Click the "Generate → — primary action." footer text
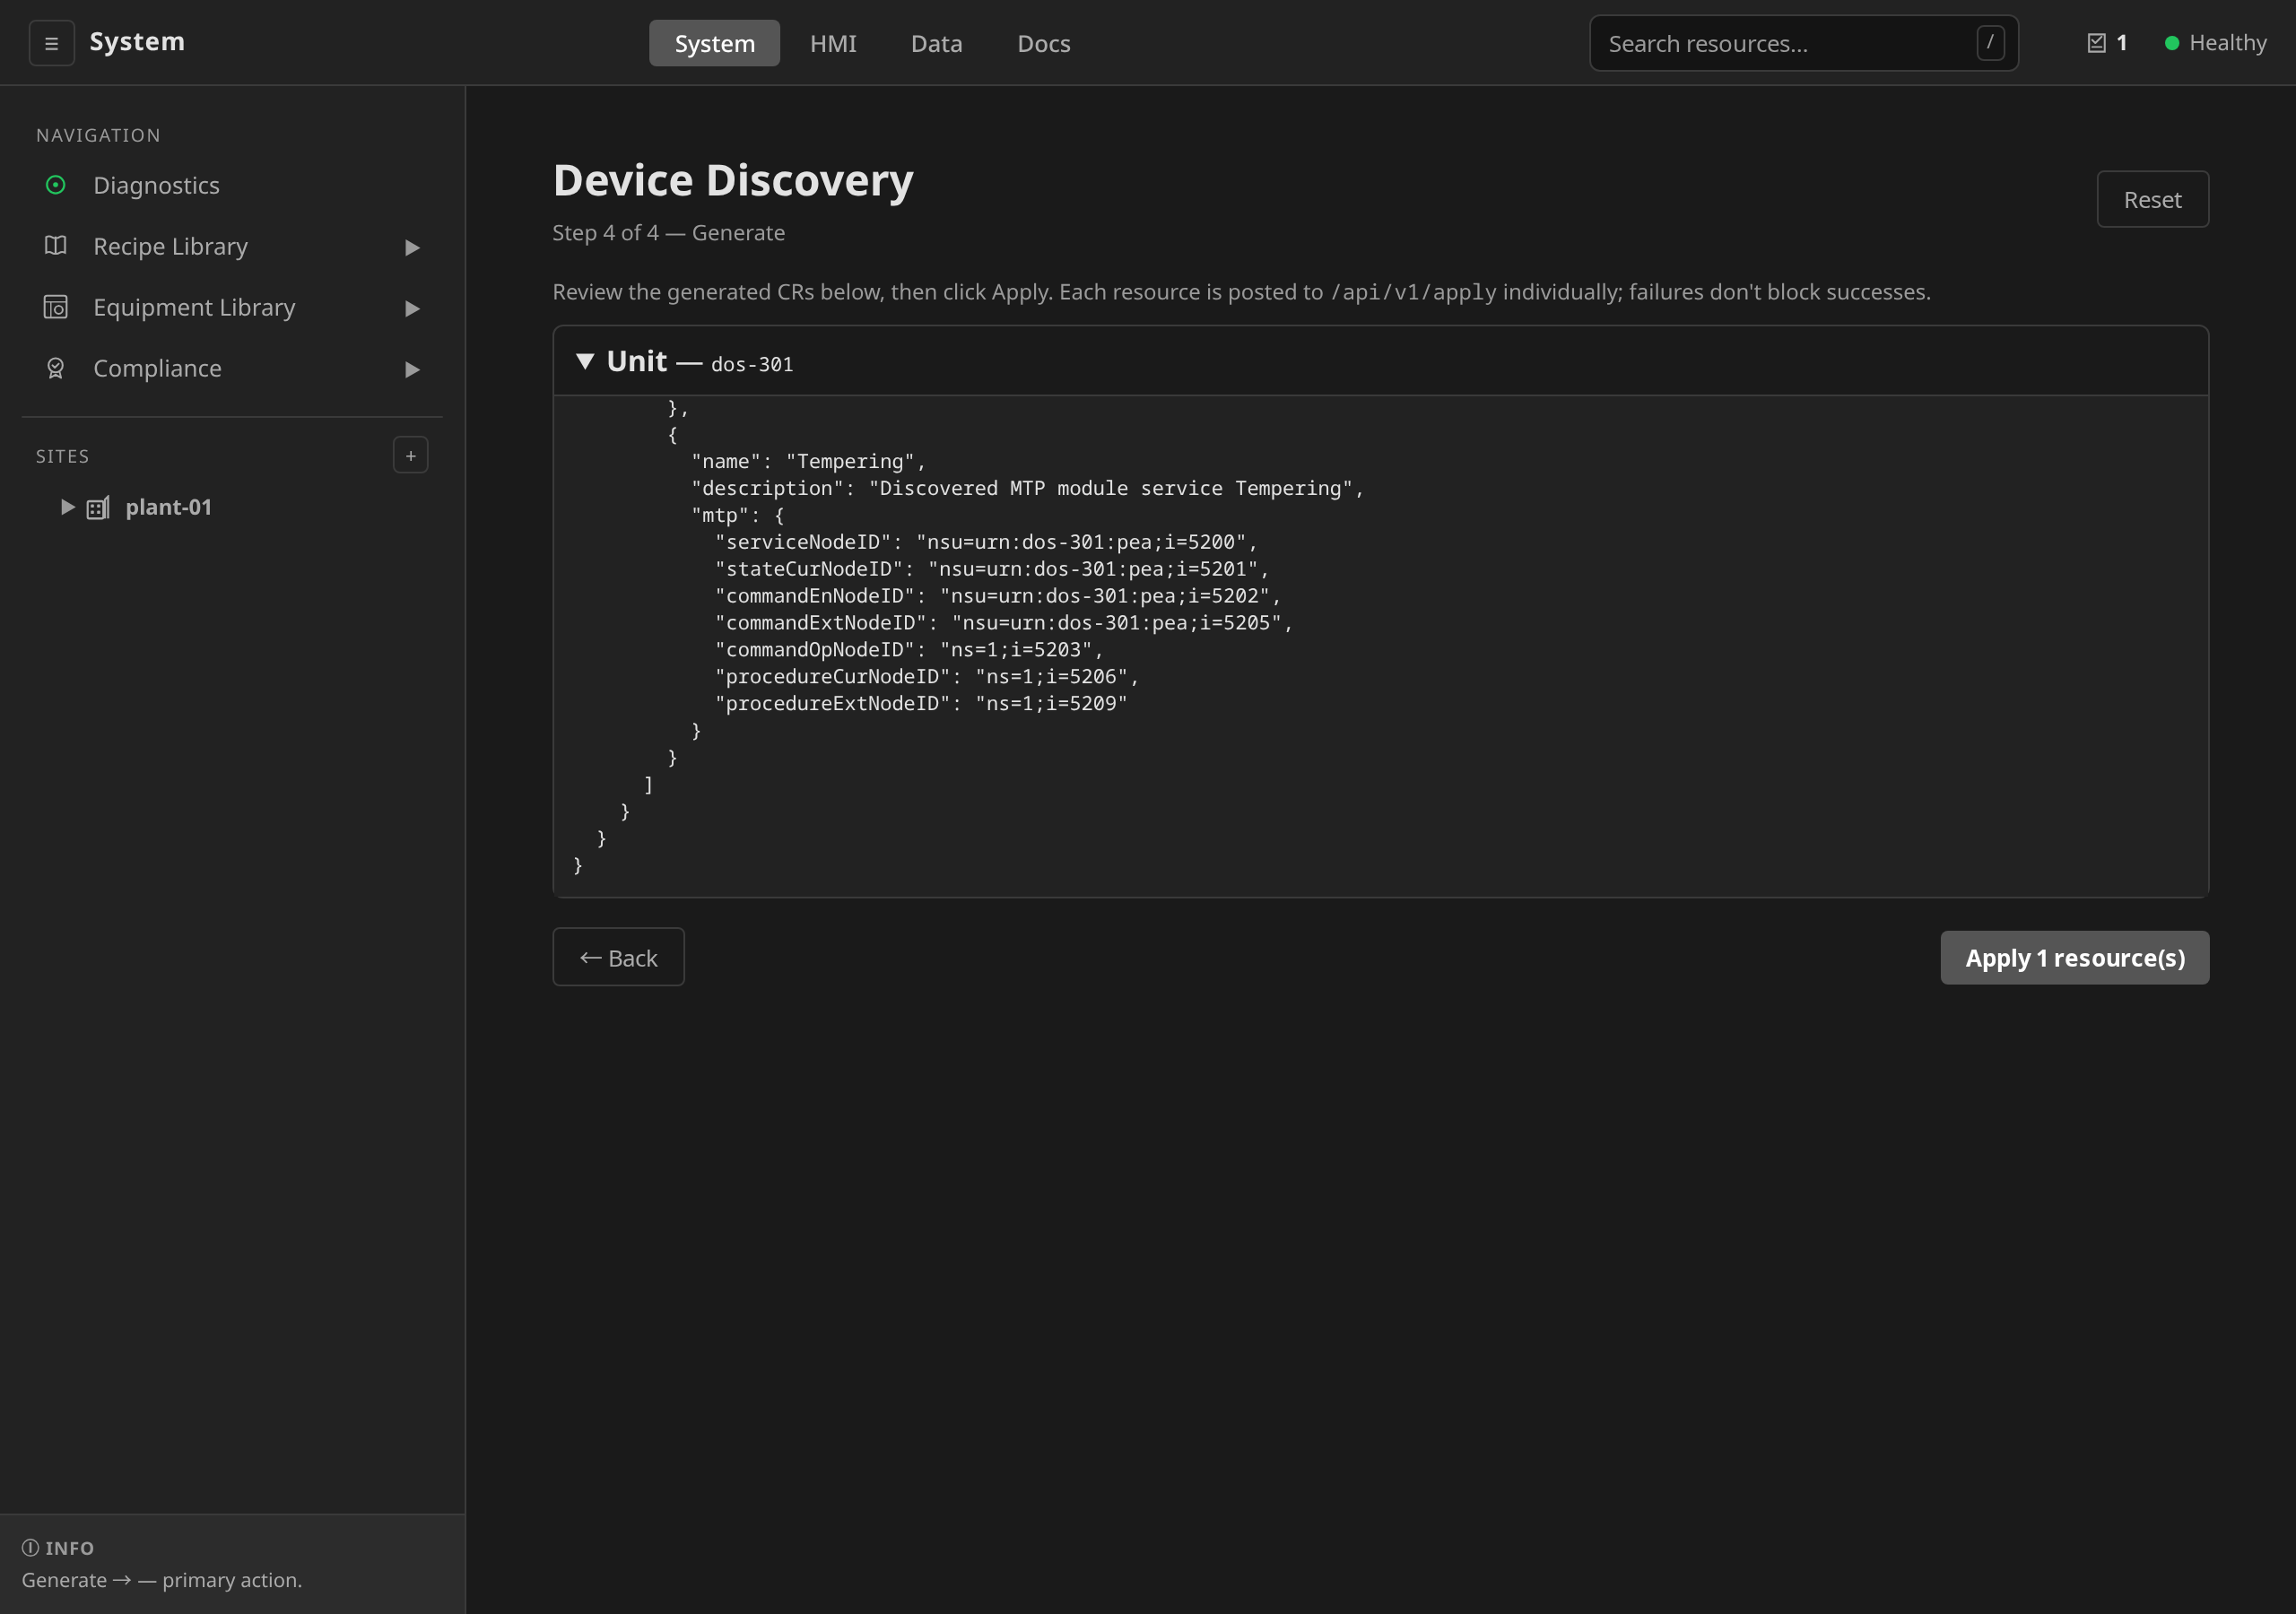 coord(162,1580)
